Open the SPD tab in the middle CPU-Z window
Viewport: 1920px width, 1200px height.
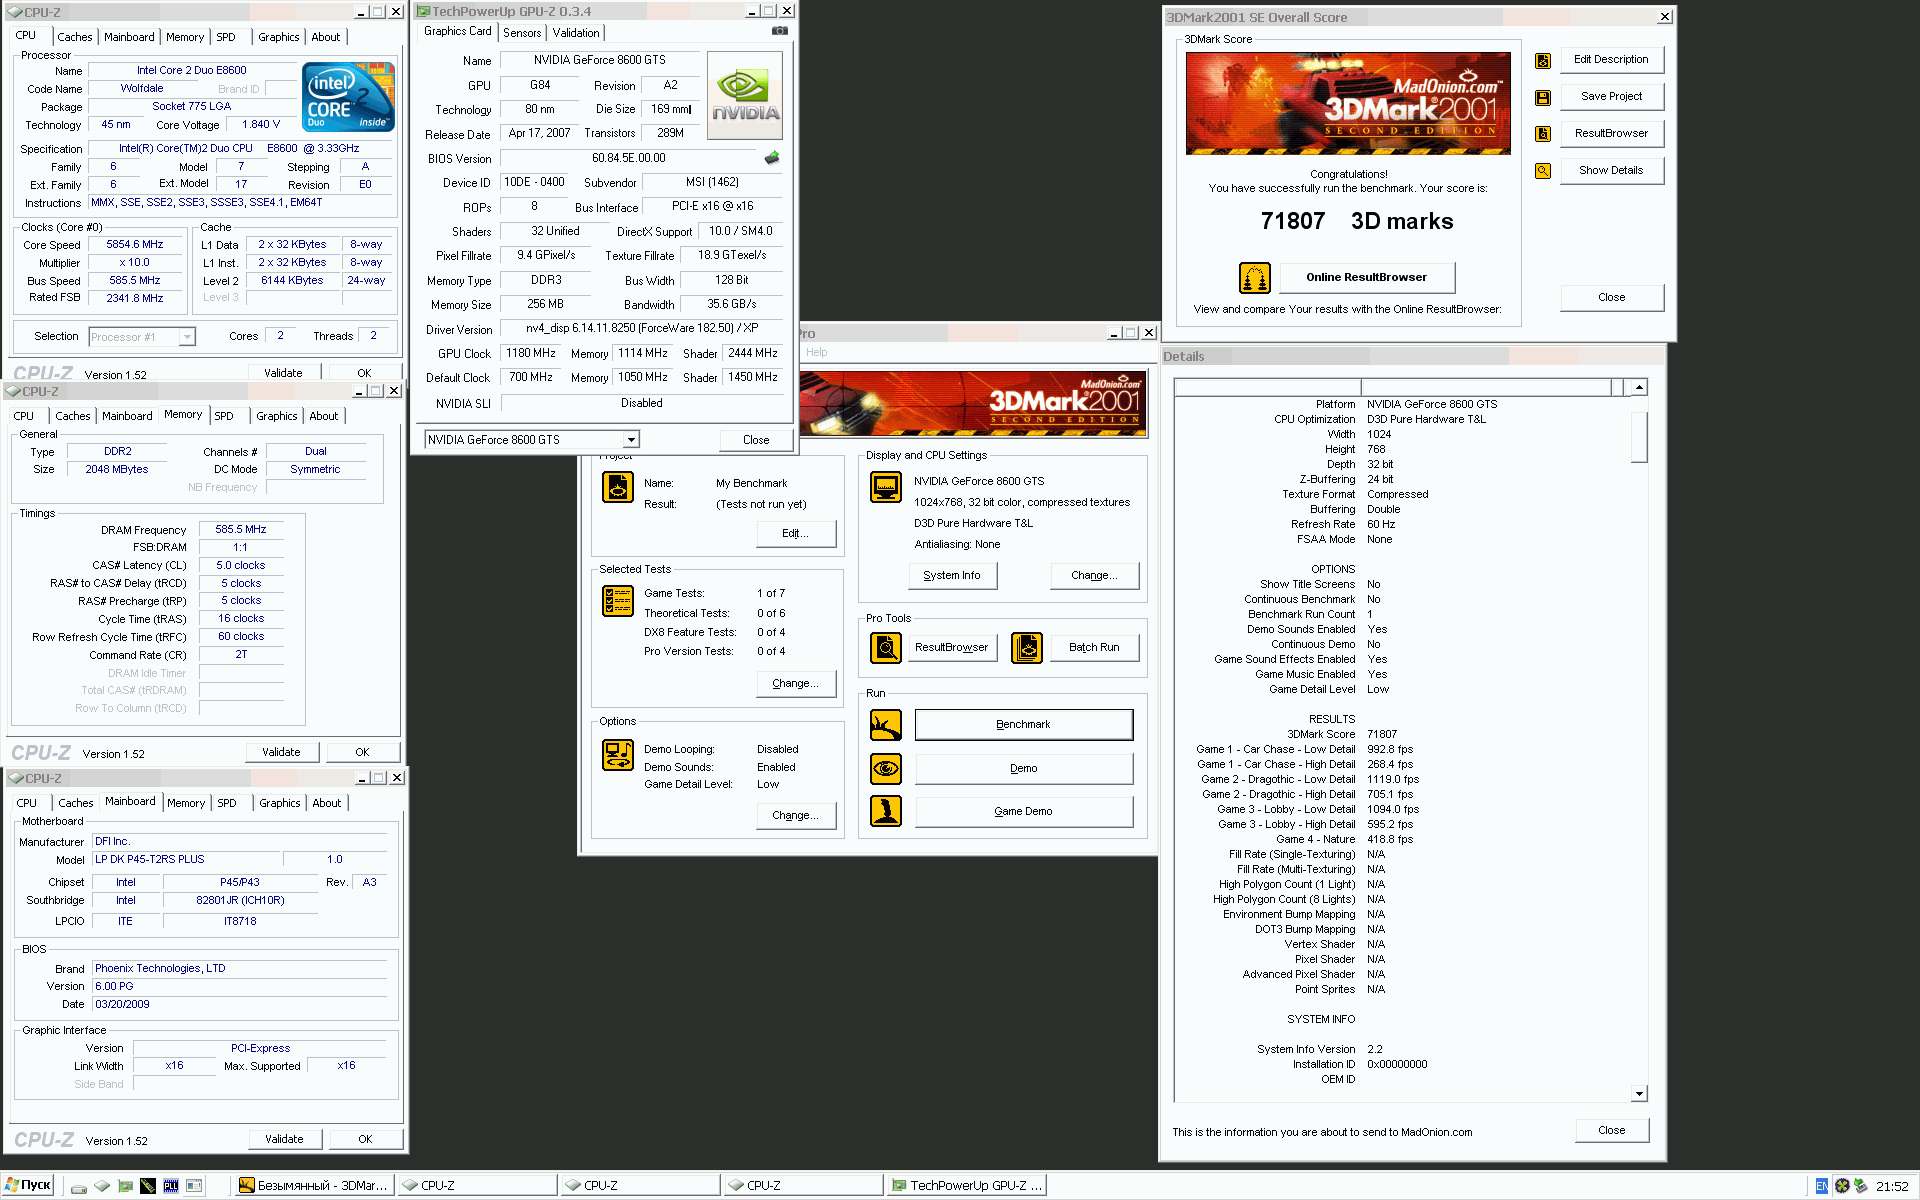pos(224,416)
